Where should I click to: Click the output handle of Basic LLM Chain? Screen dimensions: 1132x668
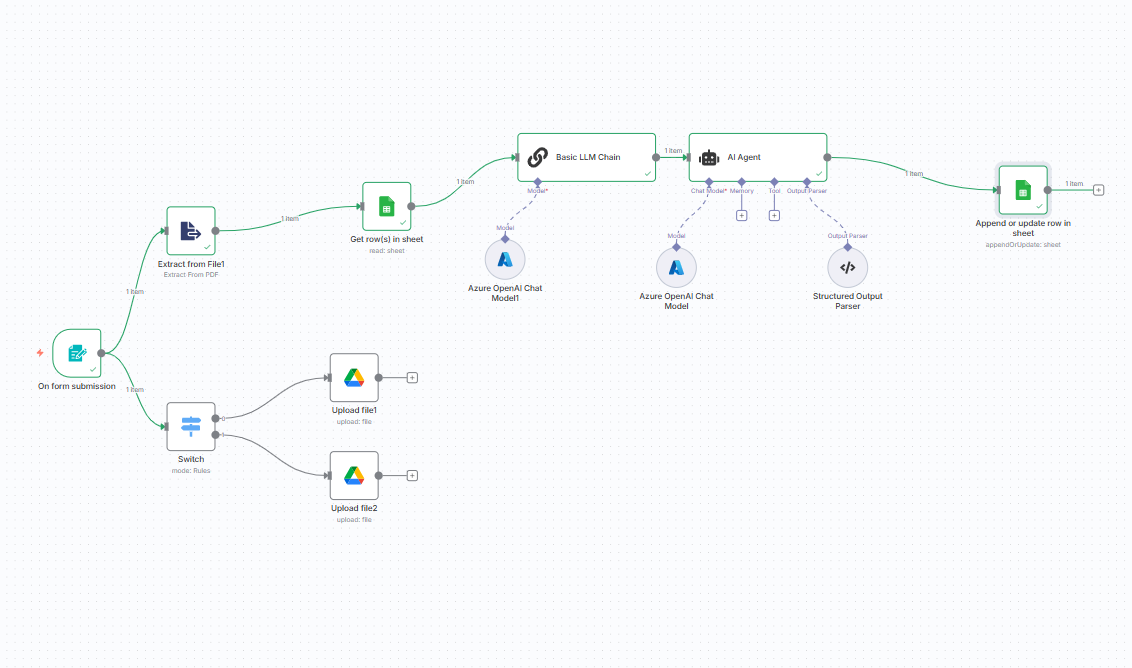[656, 157]
